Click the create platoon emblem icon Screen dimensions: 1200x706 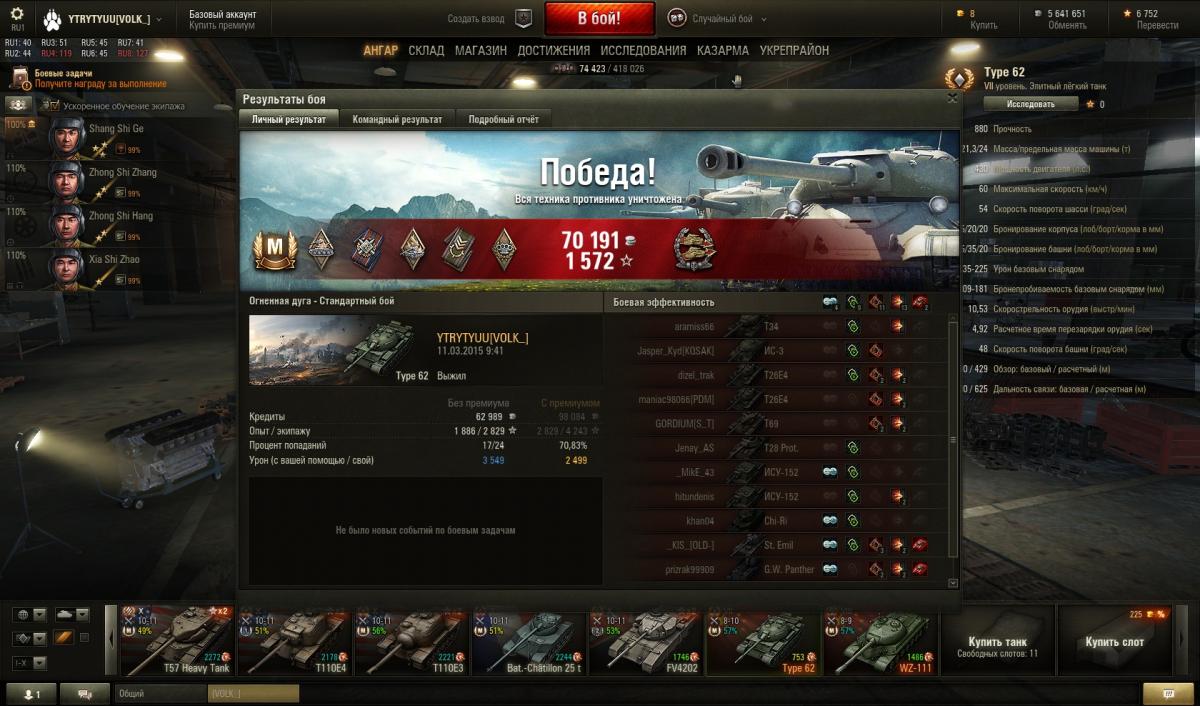pos(523,18)
